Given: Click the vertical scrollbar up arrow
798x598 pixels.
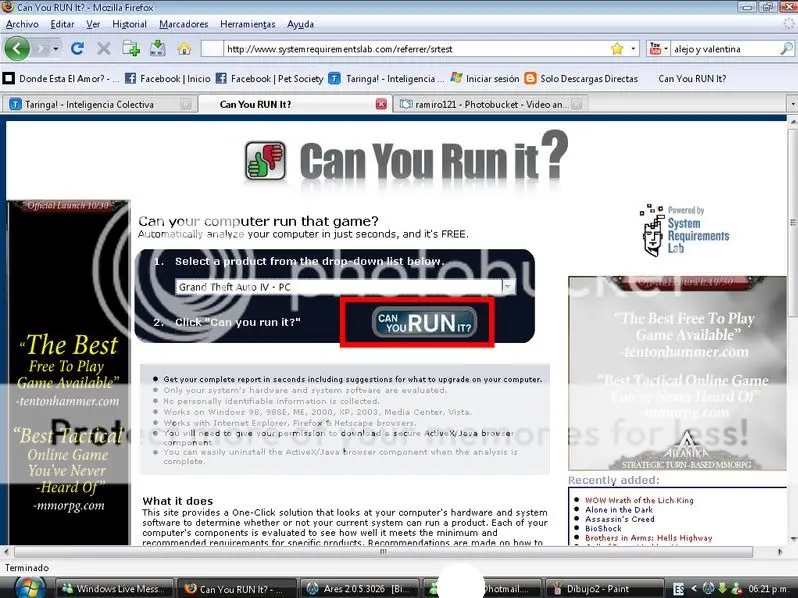Looking at the screenshot, I should [x=793, y=122].
